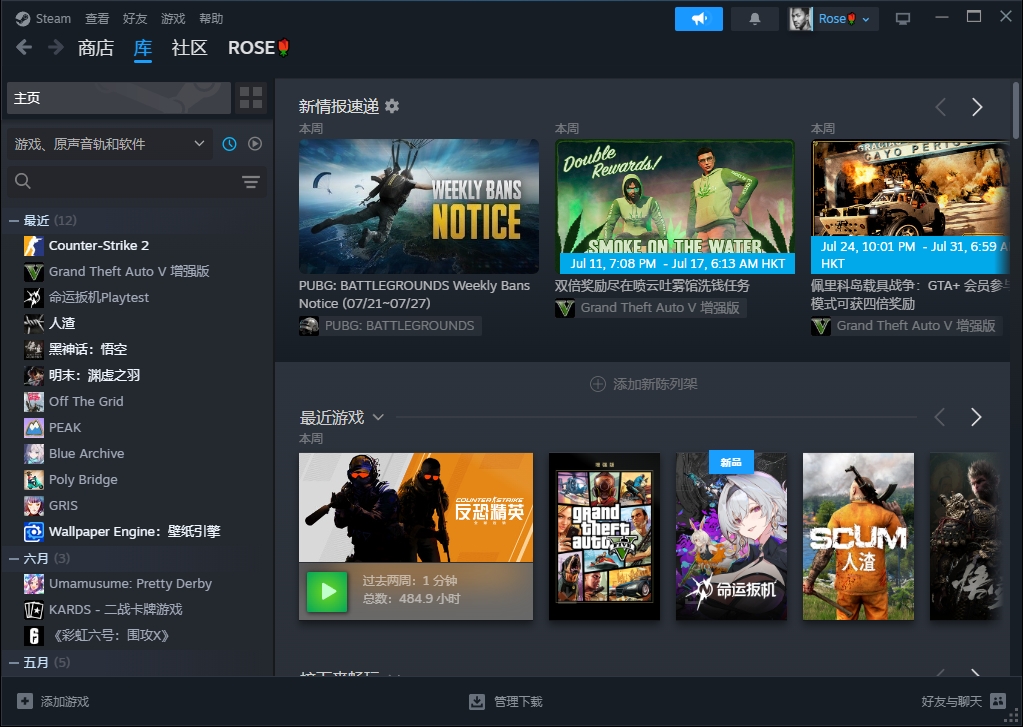This screenshot has height=727, width=1023.
Task: Show only ready-to-play games icon
Action: [x=255, y=144]
